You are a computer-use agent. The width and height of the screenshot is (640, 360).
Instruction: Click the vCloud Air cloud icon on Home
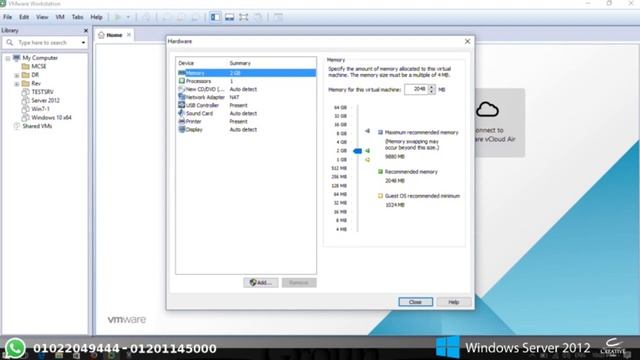click(x=487, y=110)
